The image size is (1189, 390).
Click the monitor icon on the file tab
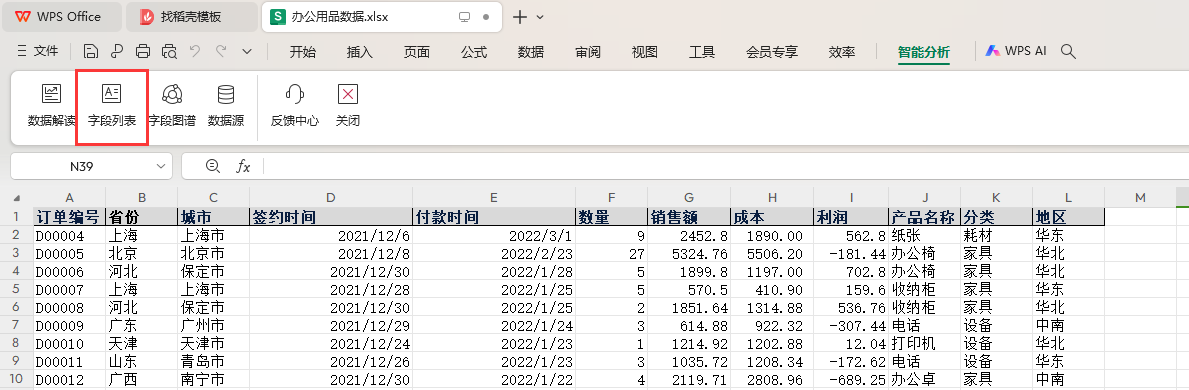tap(465, 17)
